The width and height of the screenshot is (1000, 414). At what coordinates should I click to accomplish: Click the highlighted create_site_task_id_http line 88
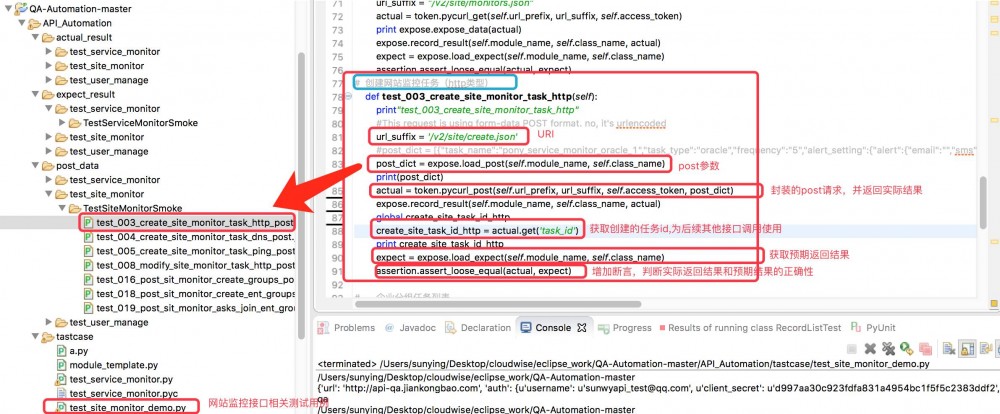477,230
